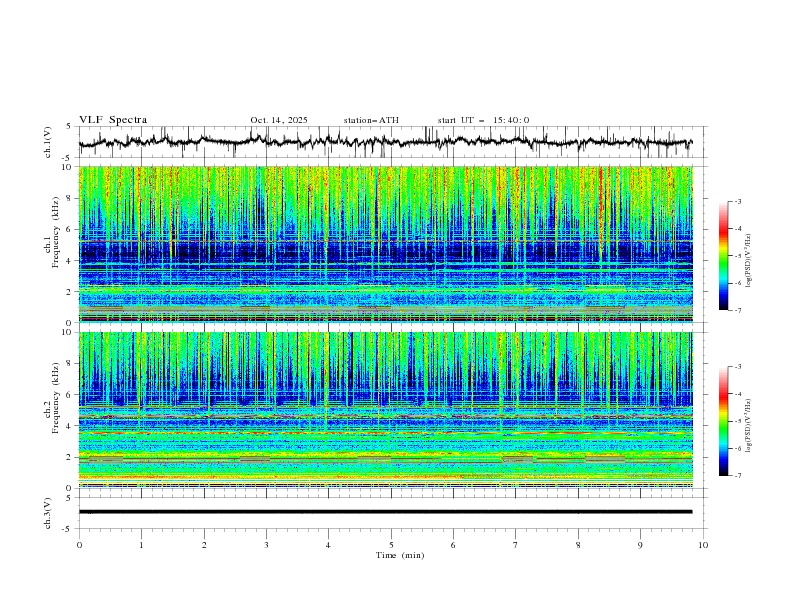Click the 'ch.1(V)' waveform axis label

coord(48,142)
